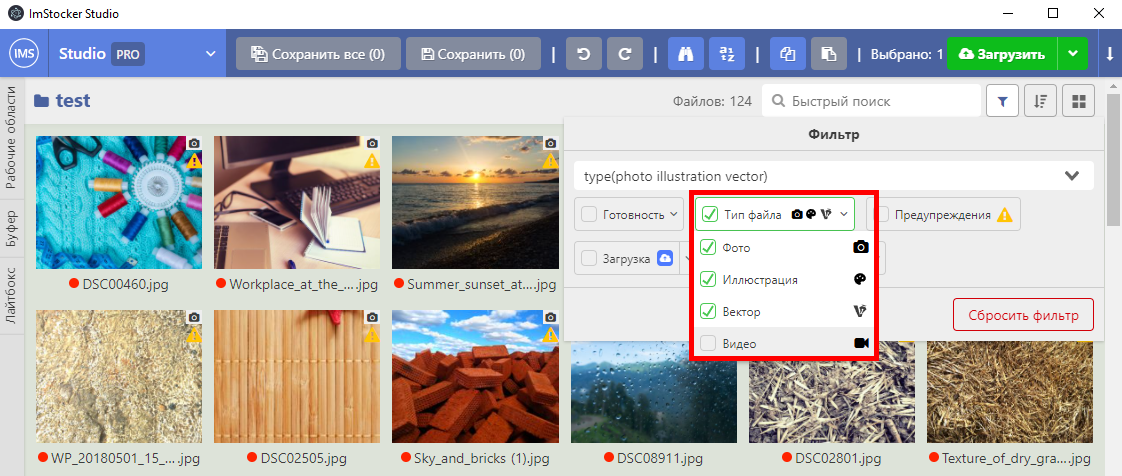
Task: Expand the filter expression chevron
Action: (x=1071, y=176)
